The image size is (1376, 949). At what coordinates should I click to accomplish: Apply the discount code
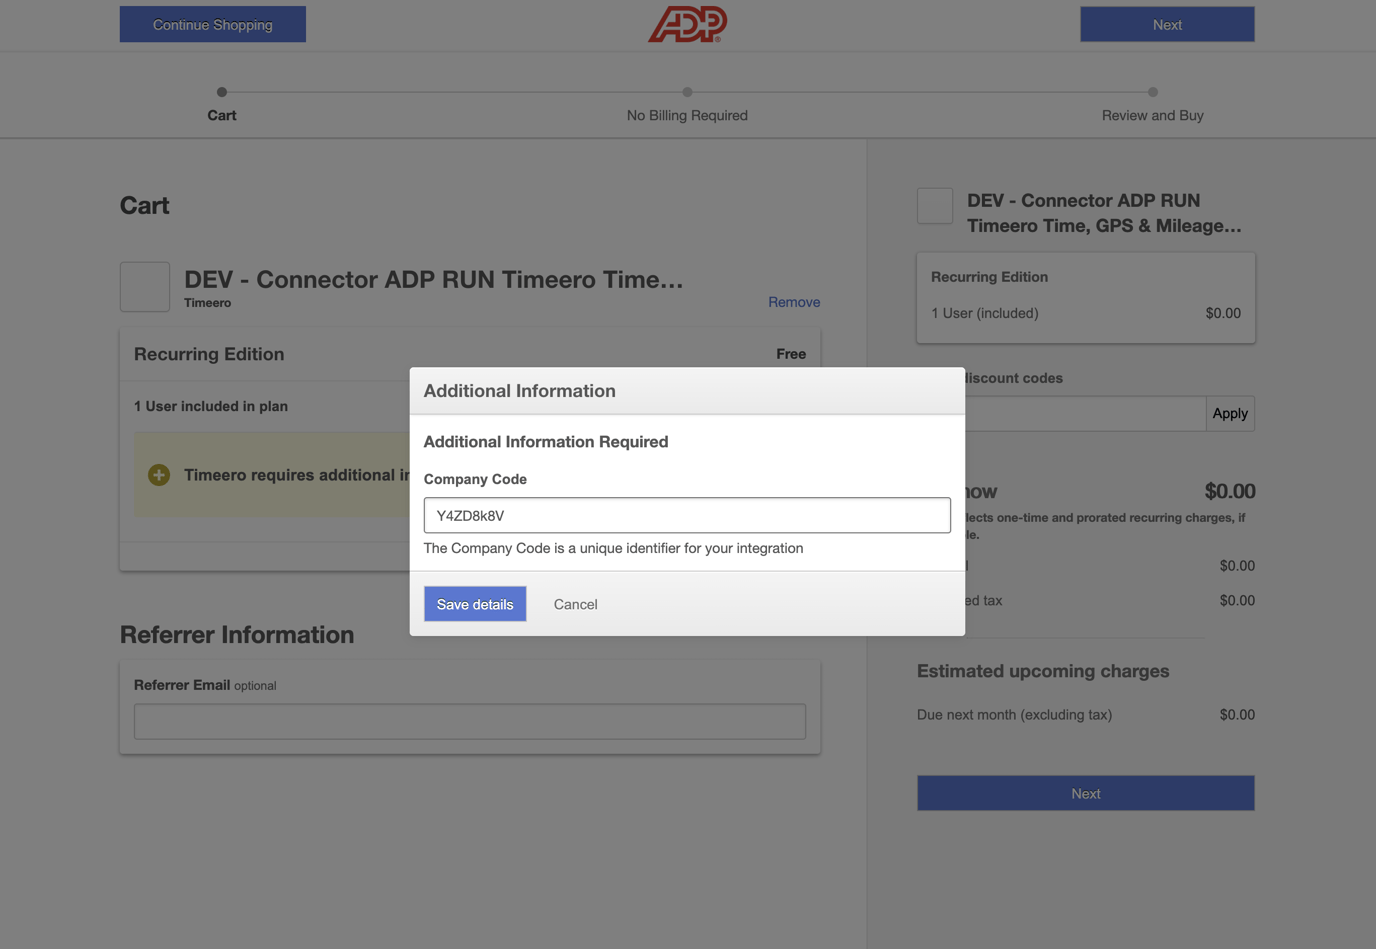click(x=1229, y=413)
